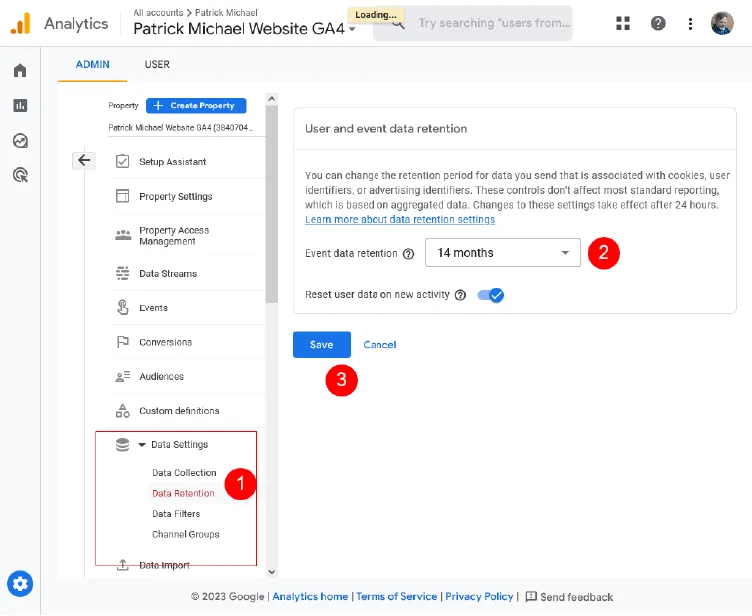Select Data Filters in Data Settings
The height and width of the screenshot is (616, 752).
176,514
